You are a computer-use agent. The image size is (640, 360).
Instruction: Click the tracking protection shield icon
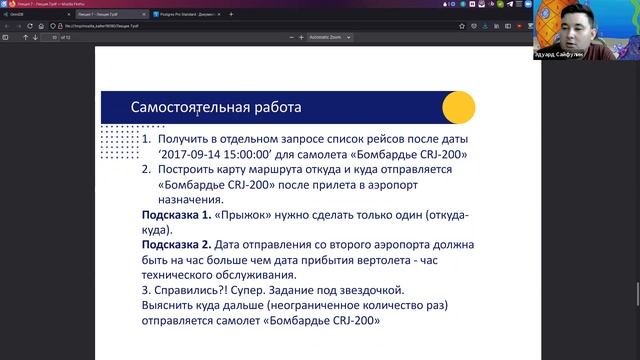53,26
